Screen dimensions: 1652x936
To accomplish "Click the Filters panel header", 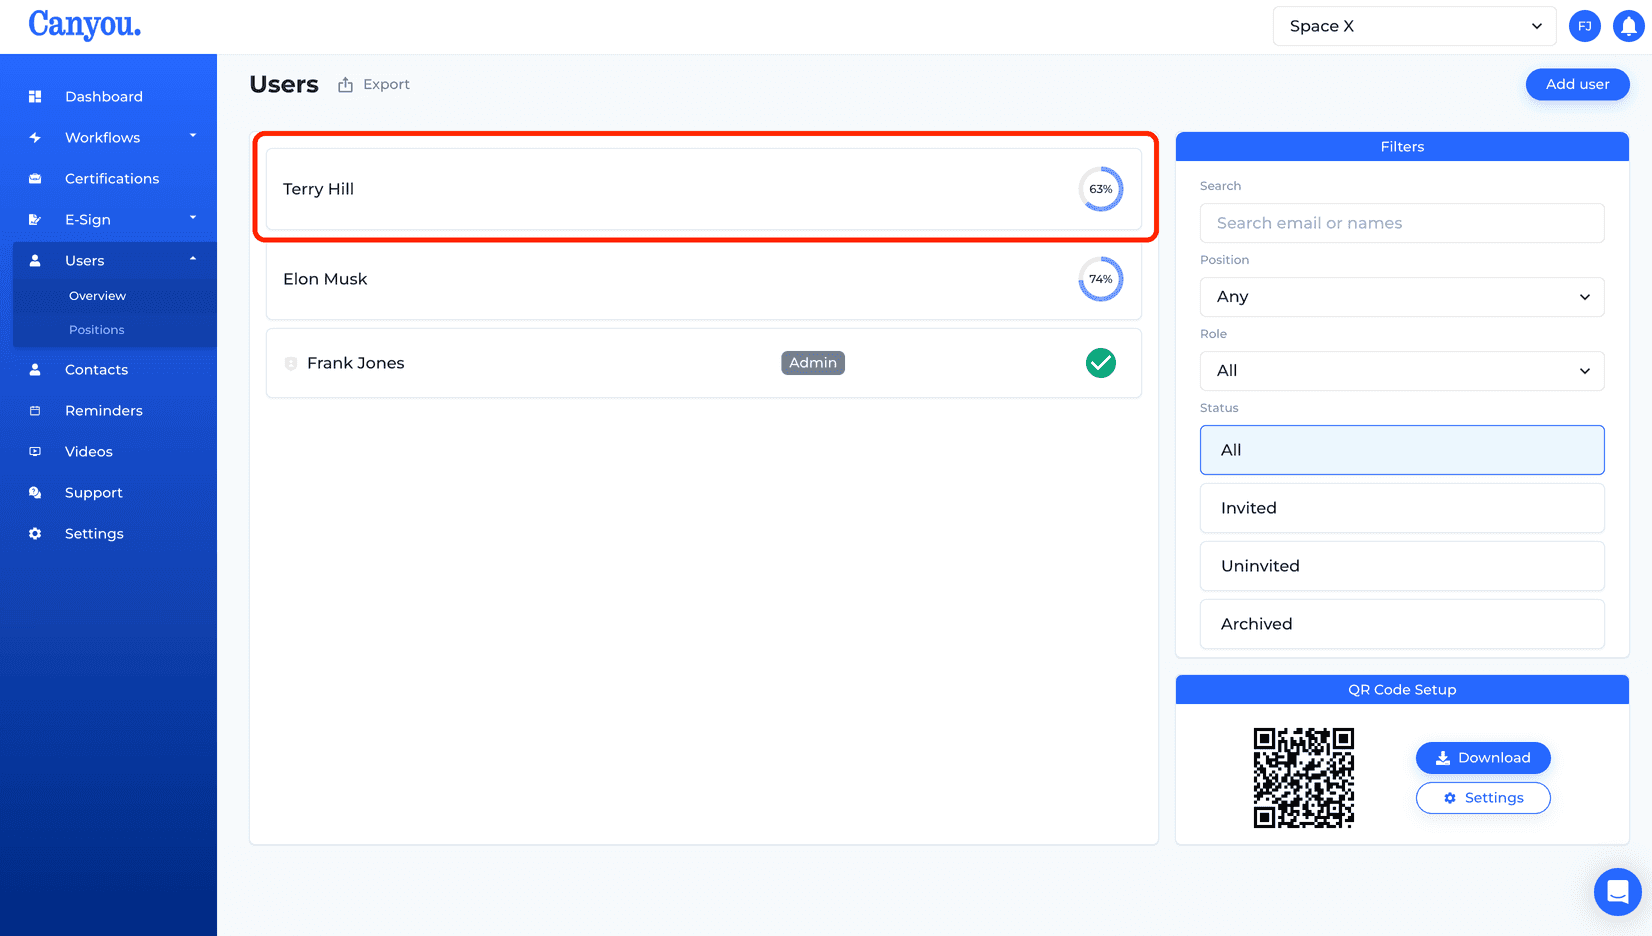I will pos(1402,147).
